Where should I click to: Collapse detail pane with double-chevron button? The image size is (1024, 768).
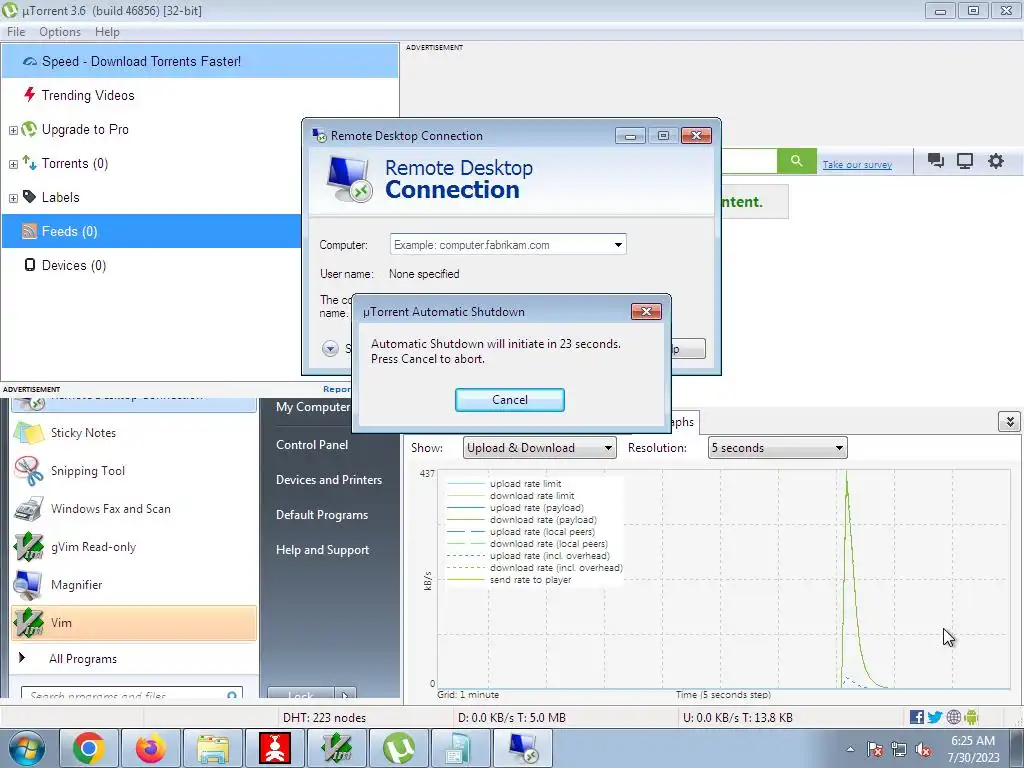pyautogui.click(x=1010, y=422)
